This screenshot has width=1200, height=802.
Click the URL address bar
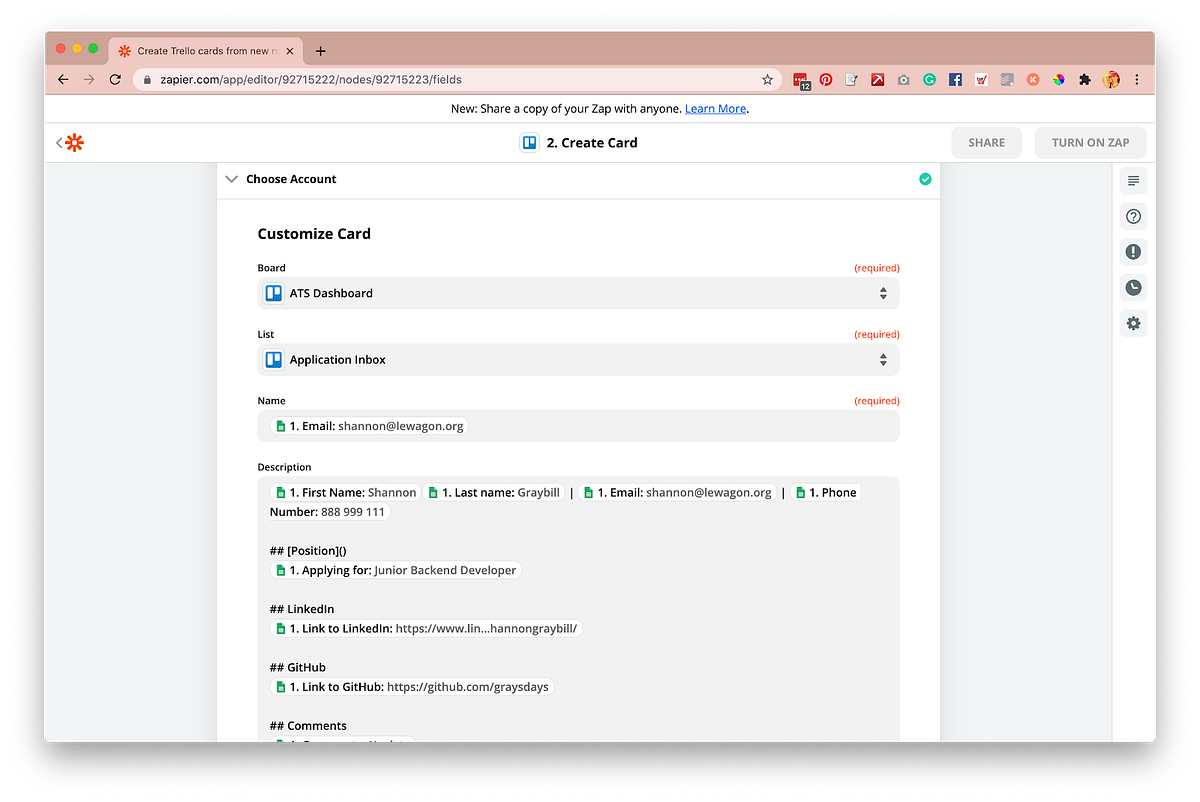459,79
